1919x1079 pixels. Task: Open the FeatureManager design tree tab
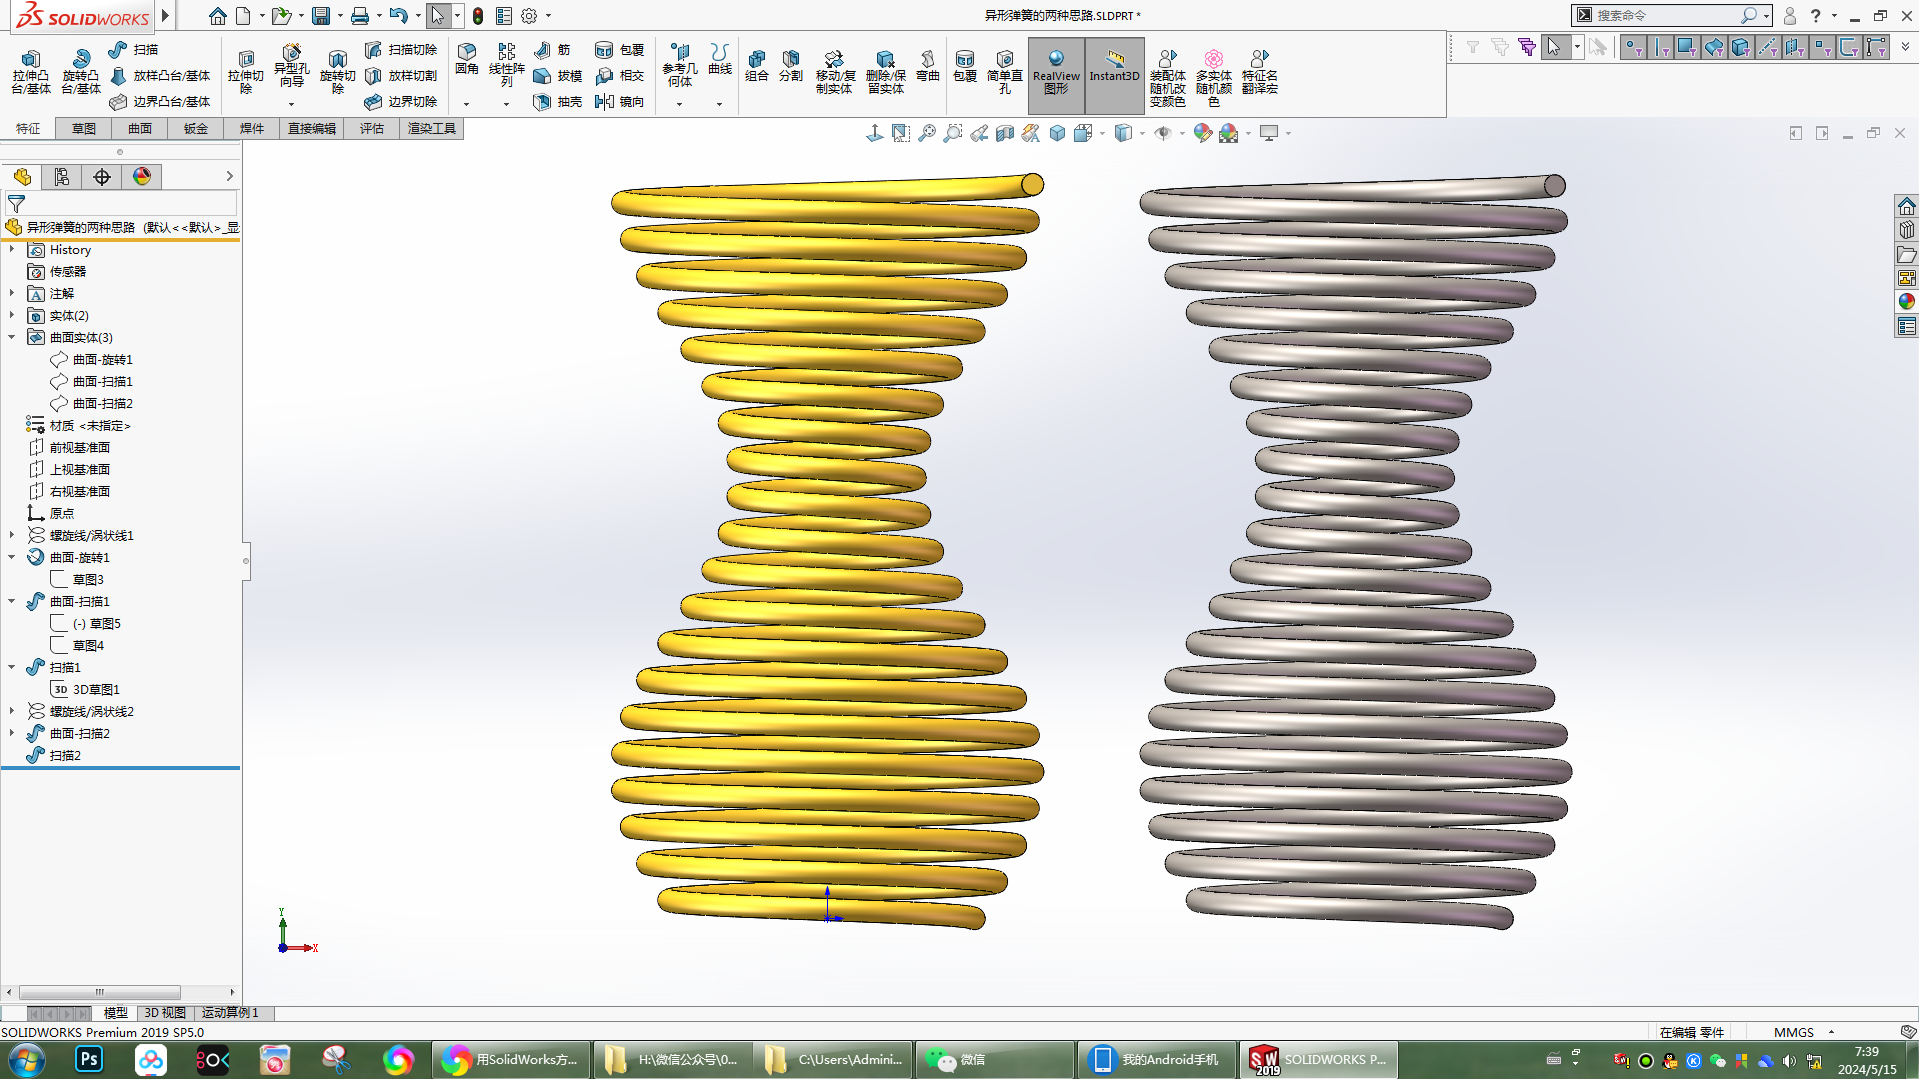coord(22,177)
